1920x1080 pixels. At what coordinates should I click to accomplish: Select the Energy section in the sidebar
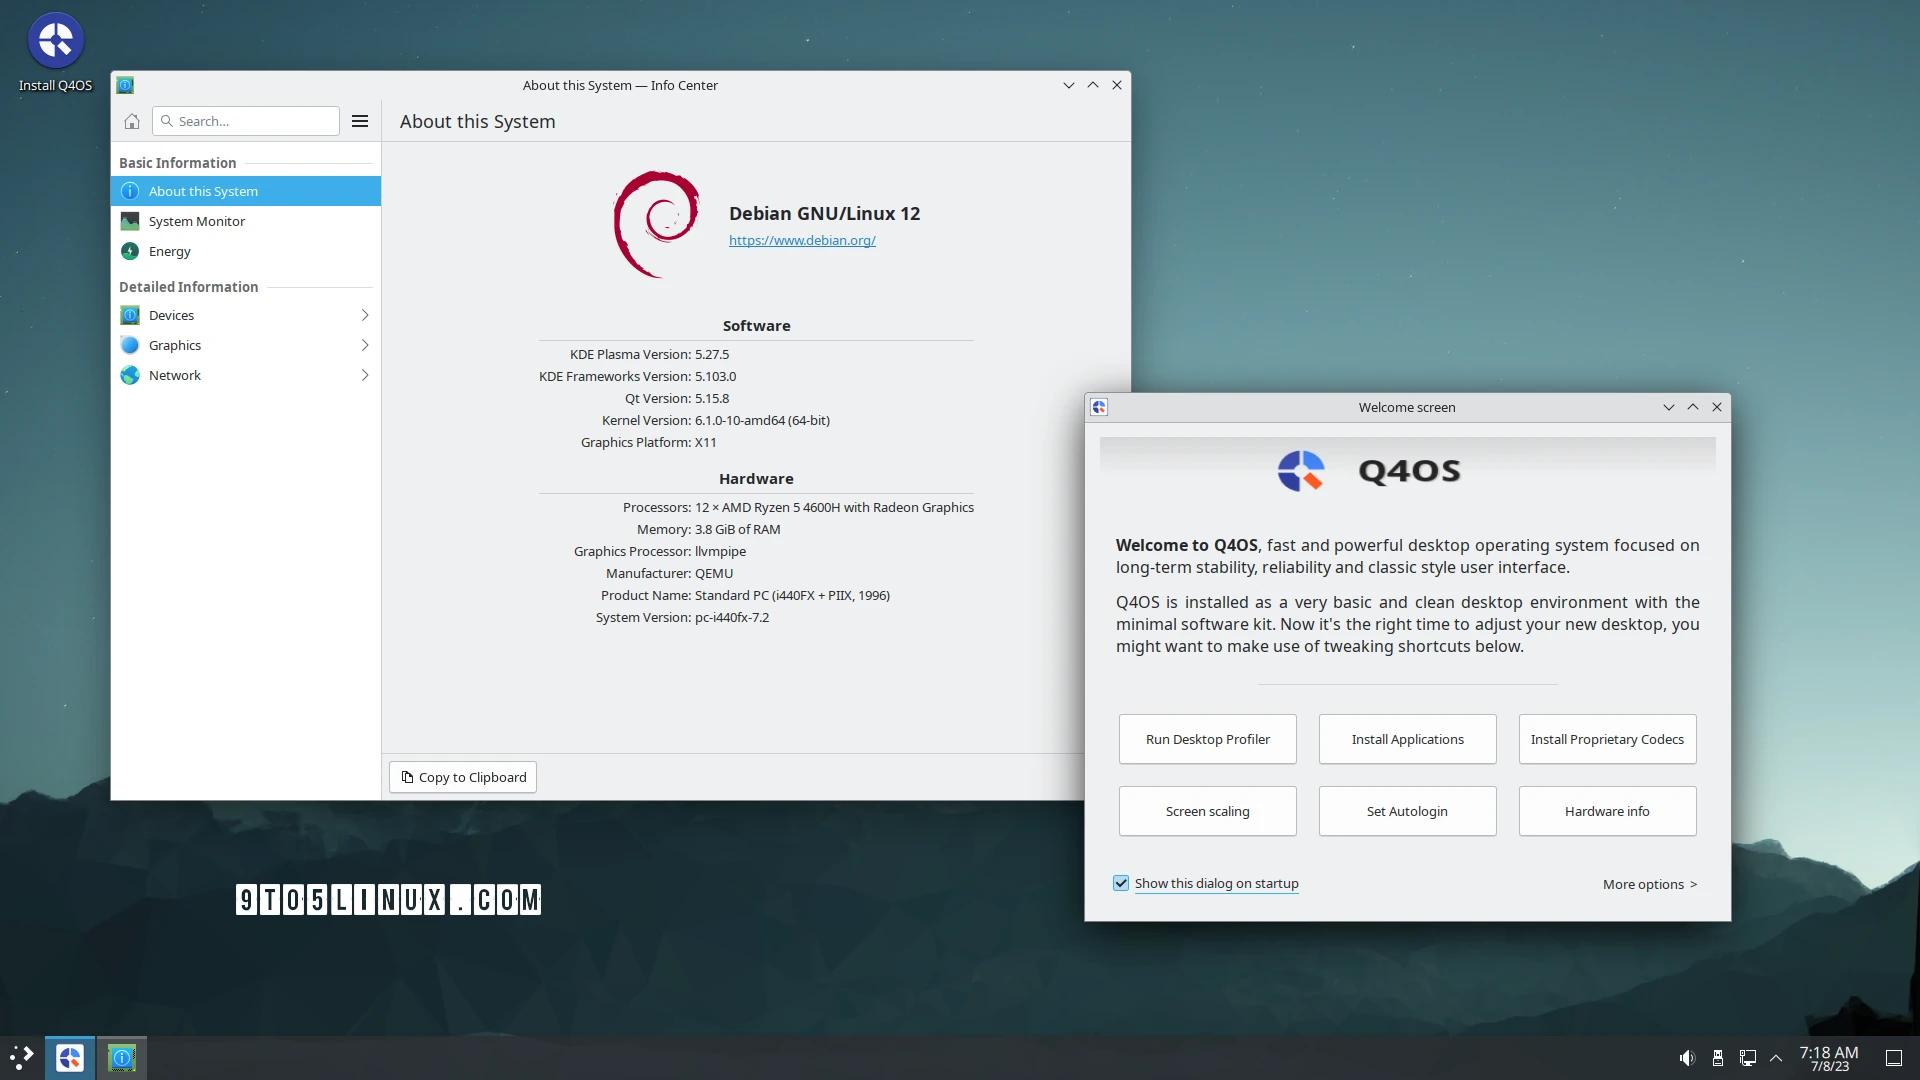tap(168, 251)
